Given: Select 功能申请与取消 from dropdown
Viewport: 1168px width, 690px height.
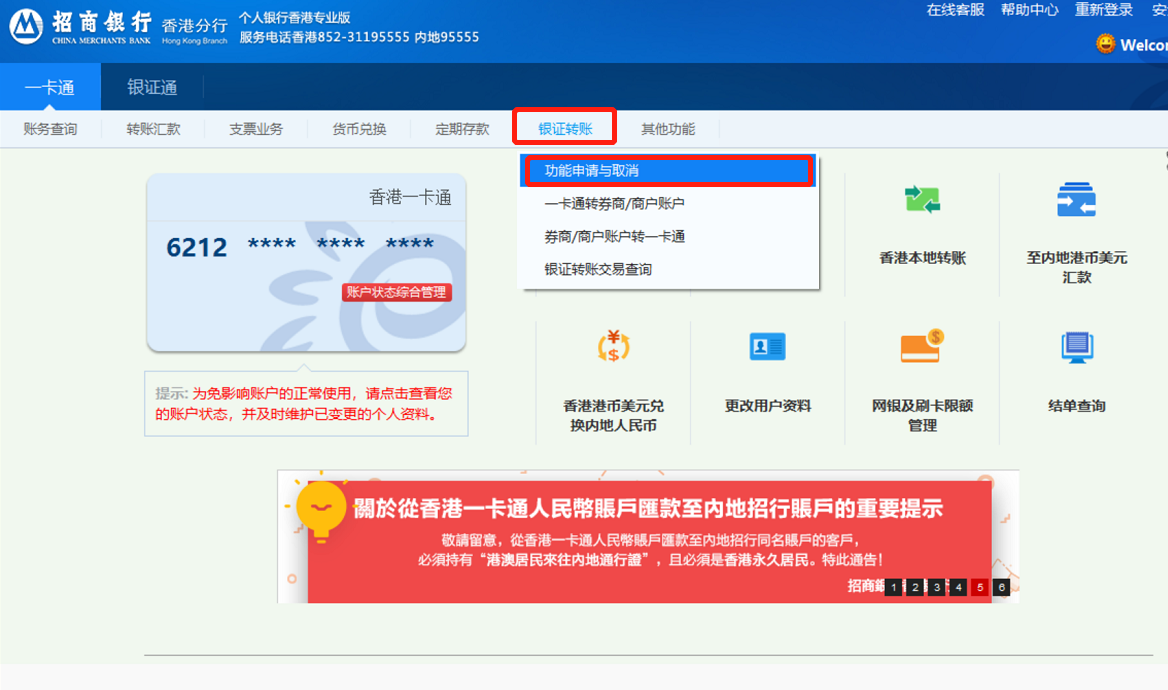Looking at the screenshot, I should coord(669,171).
